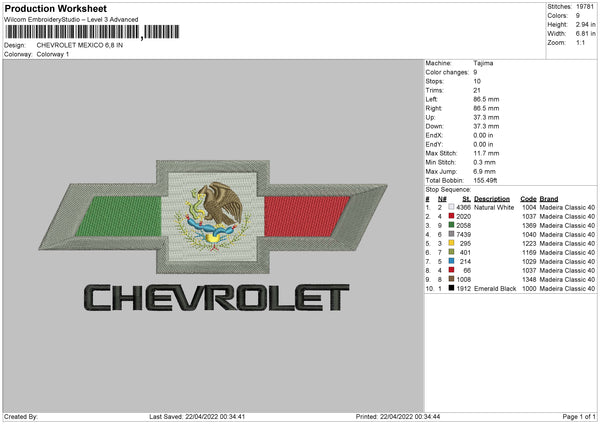Click the Trims value 21

(477, 90)
